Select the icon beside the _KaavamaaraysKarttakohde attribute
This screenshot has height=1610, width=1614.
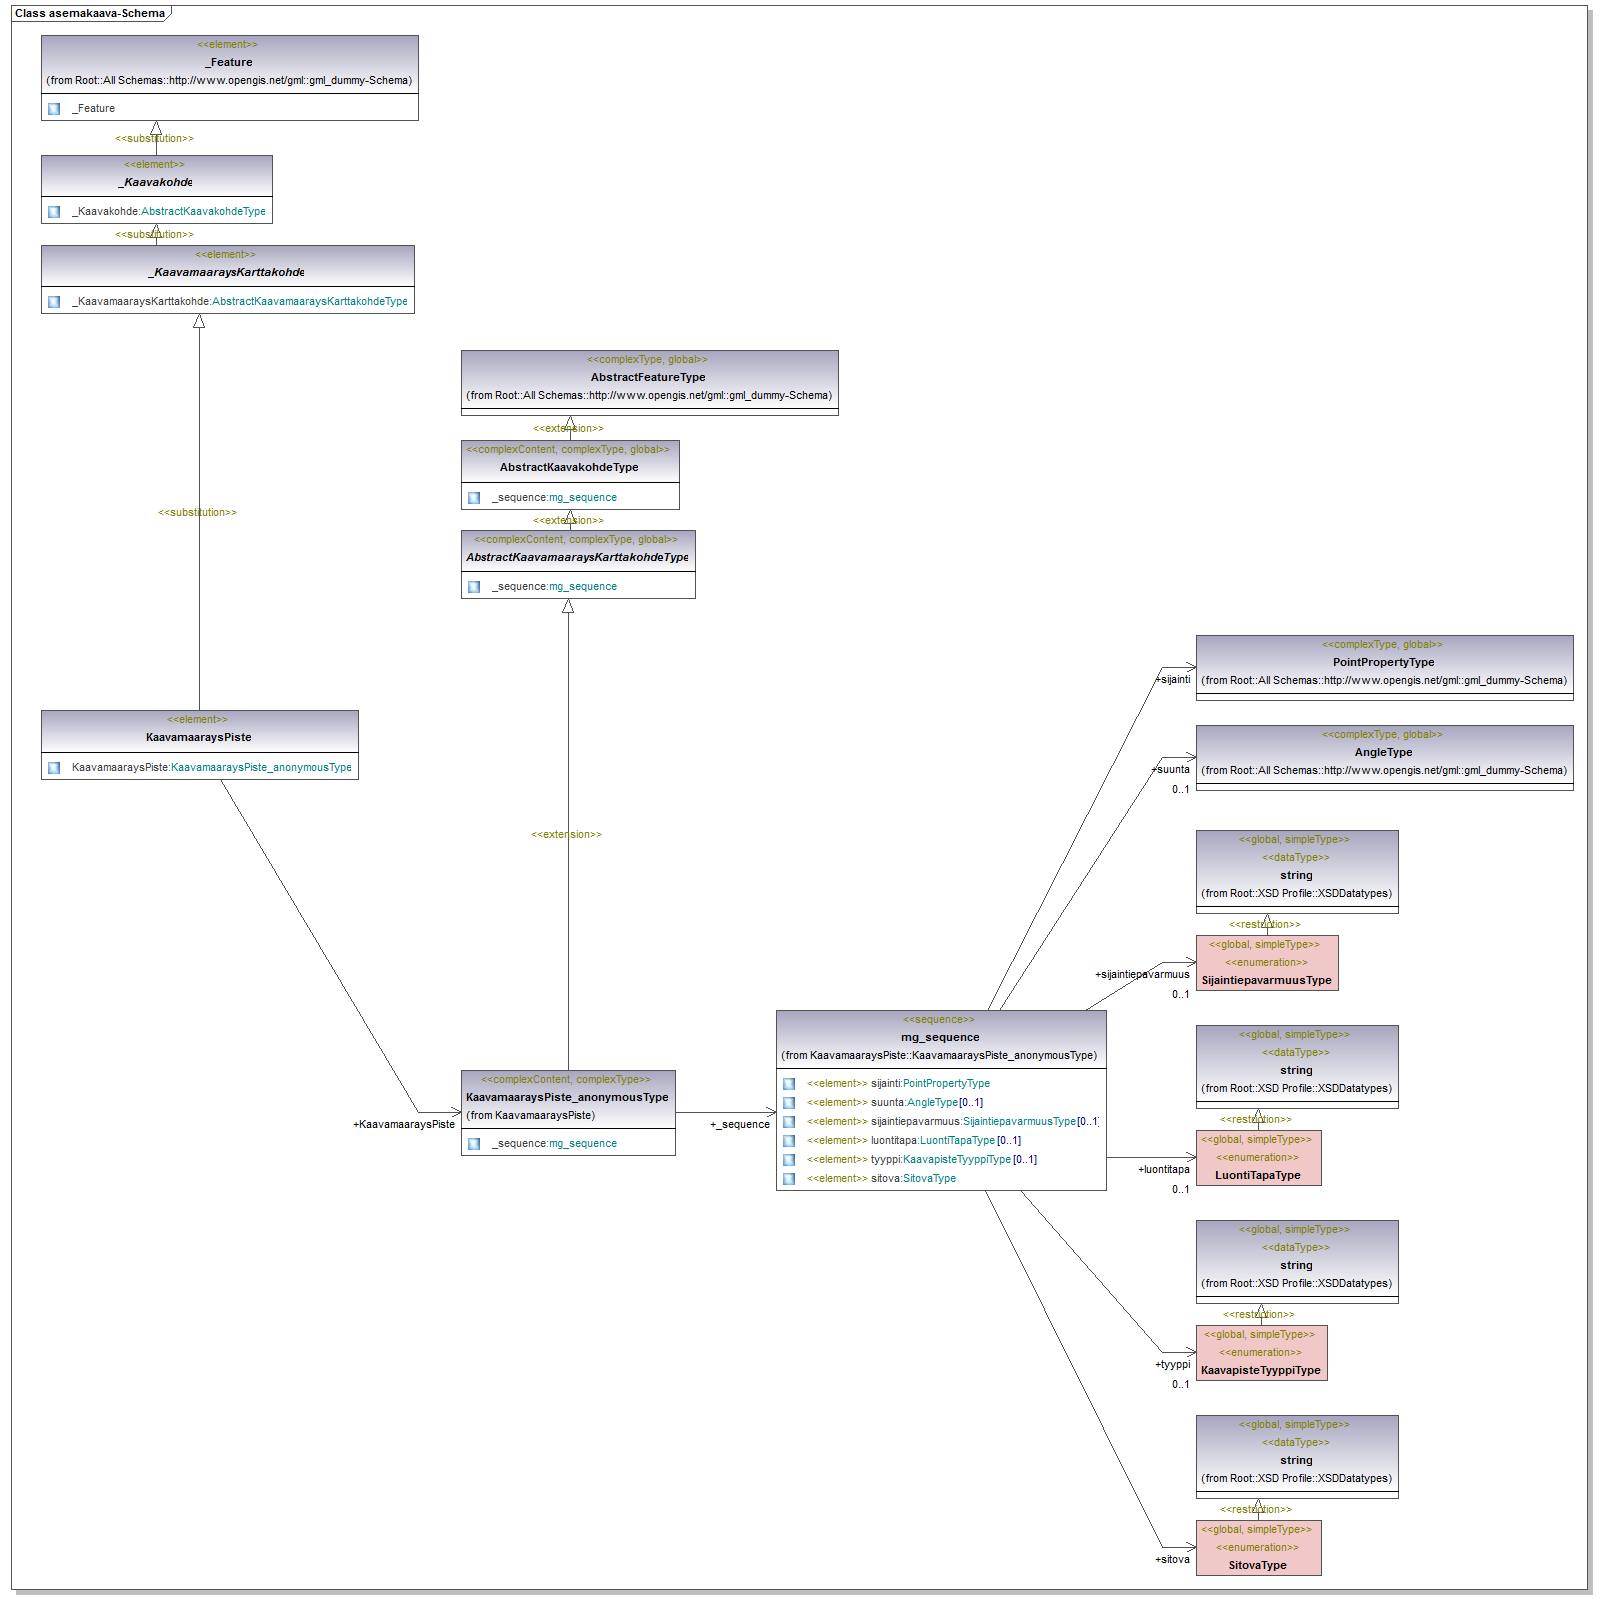54,302
